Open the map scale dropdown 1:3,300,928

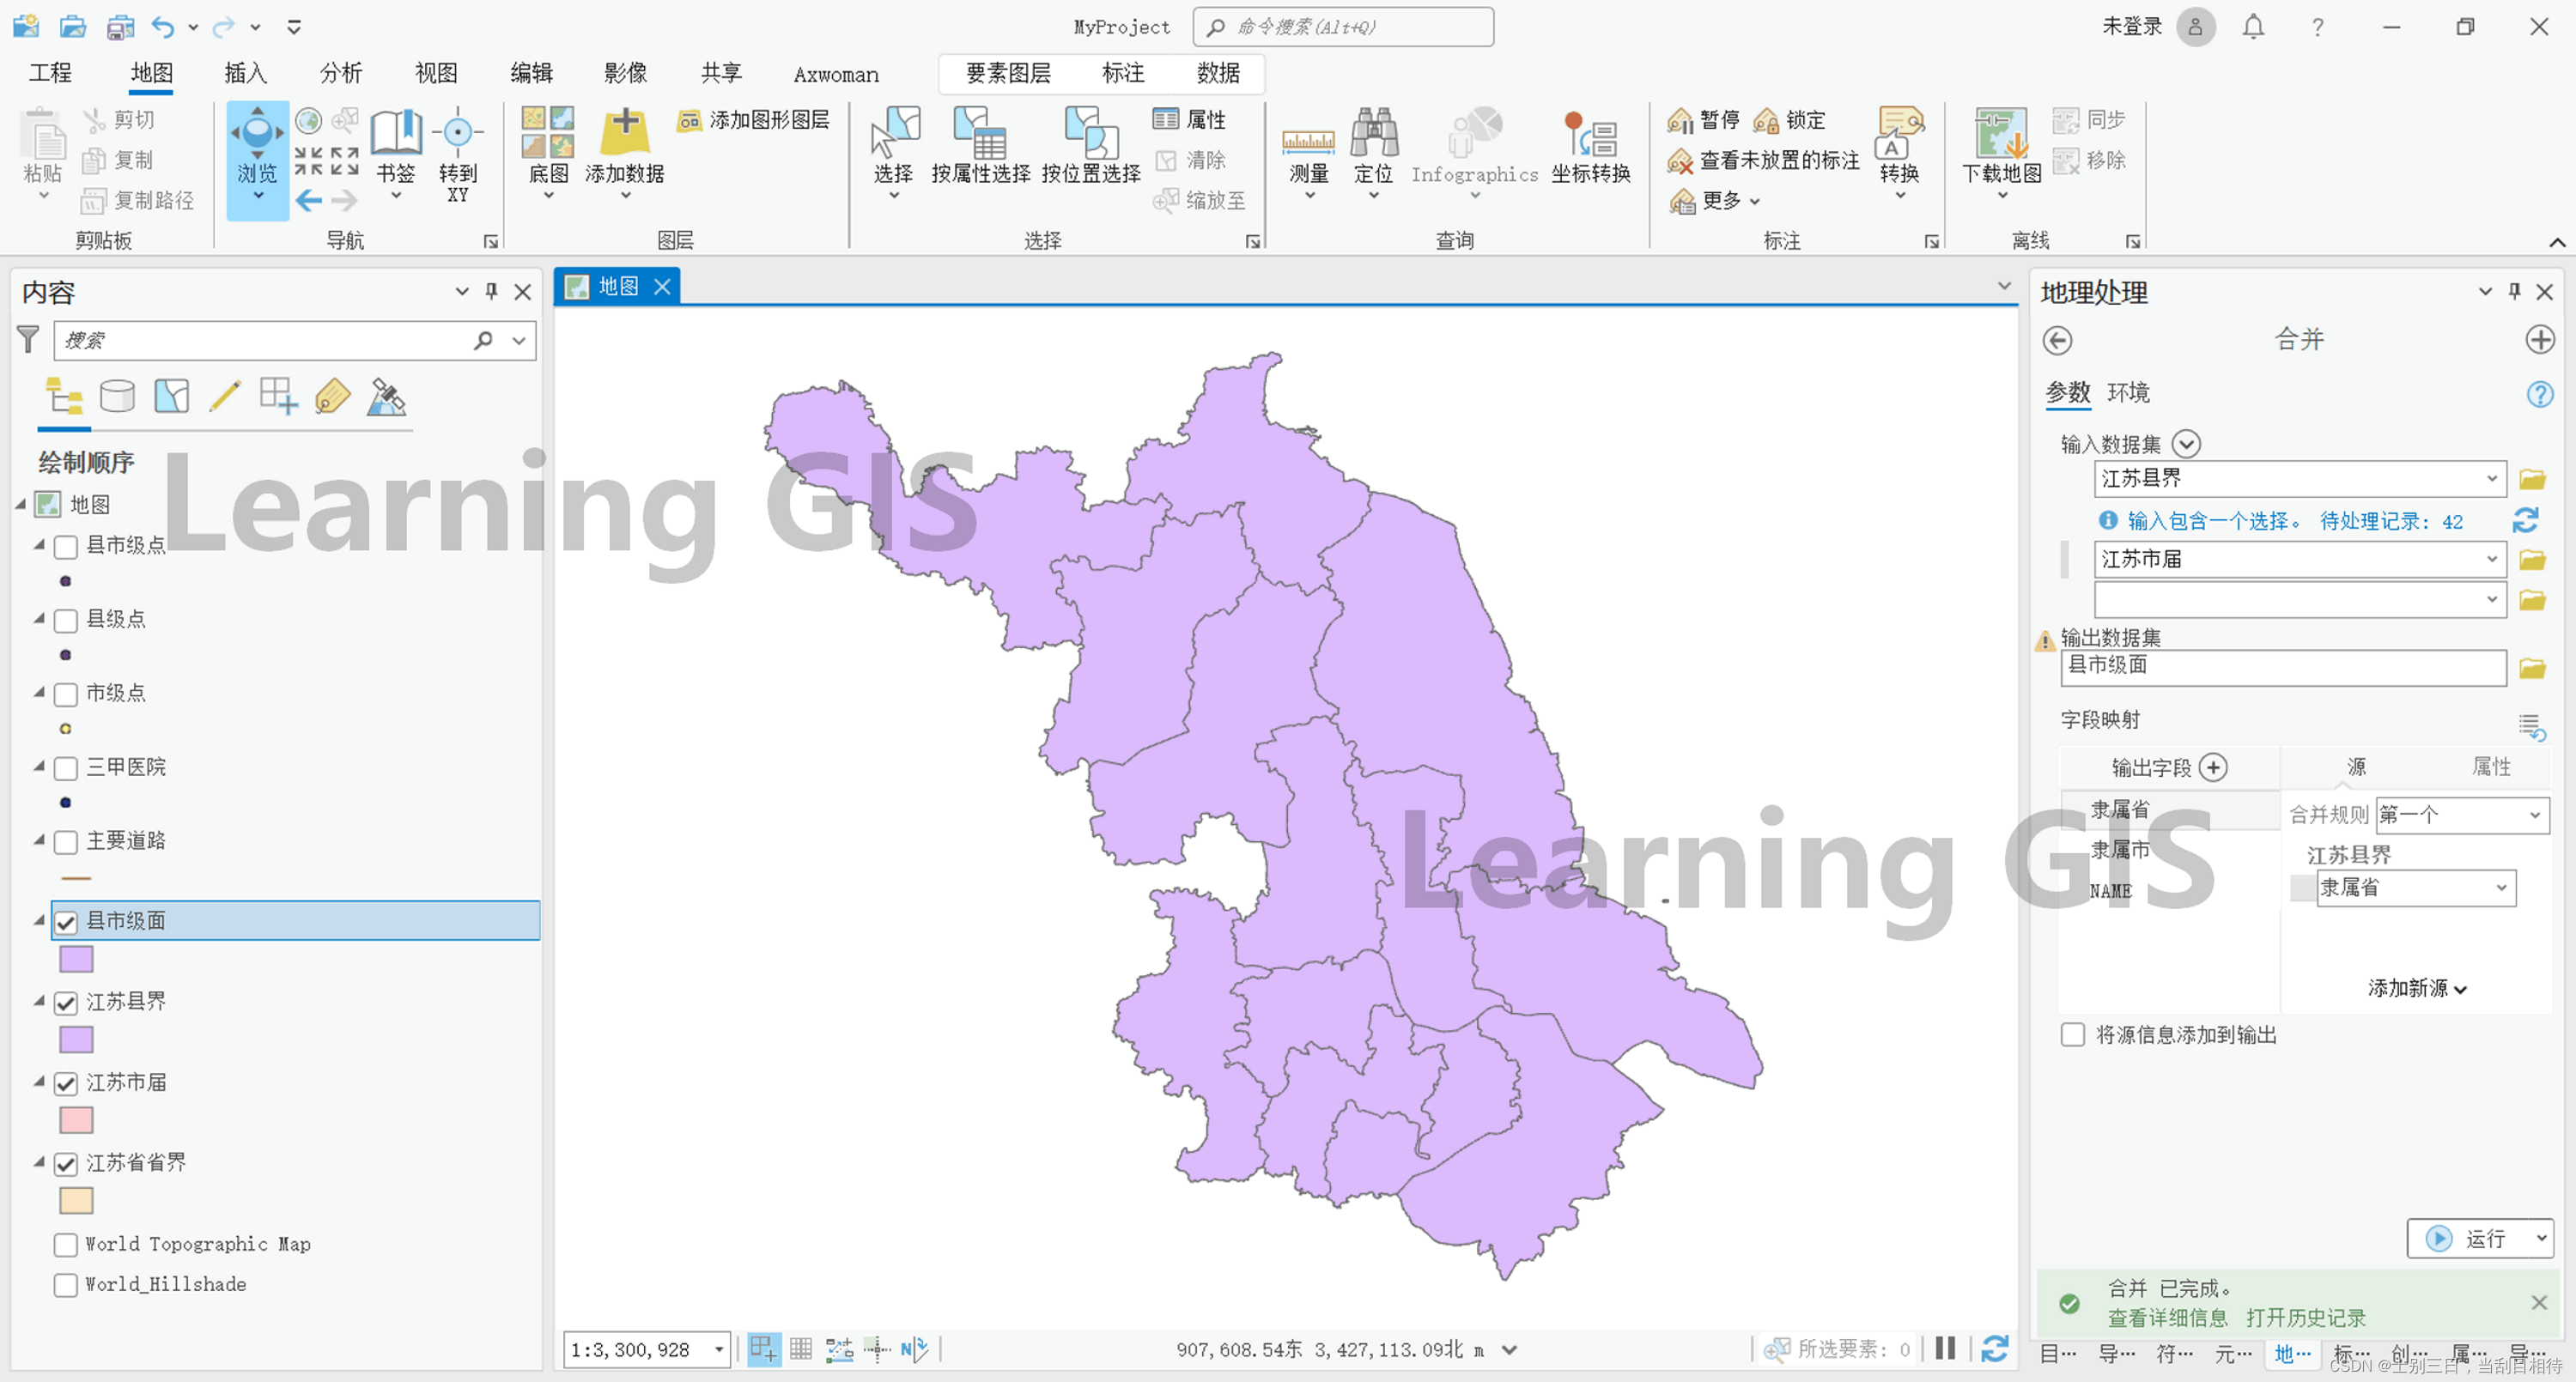coord(718,1349)
